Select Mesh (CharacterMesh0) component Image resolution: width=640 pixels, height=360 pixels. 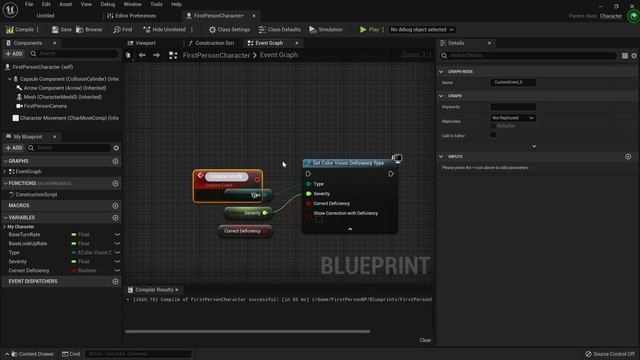59,97
